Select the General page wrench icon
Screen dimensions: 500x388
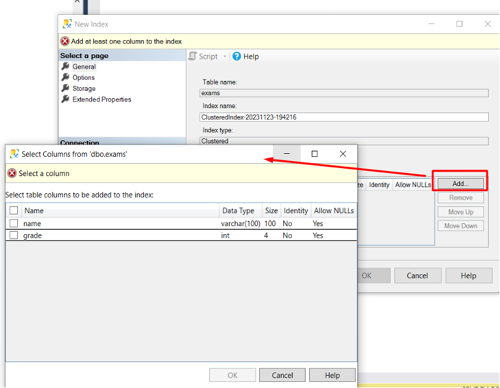point(65,66)
